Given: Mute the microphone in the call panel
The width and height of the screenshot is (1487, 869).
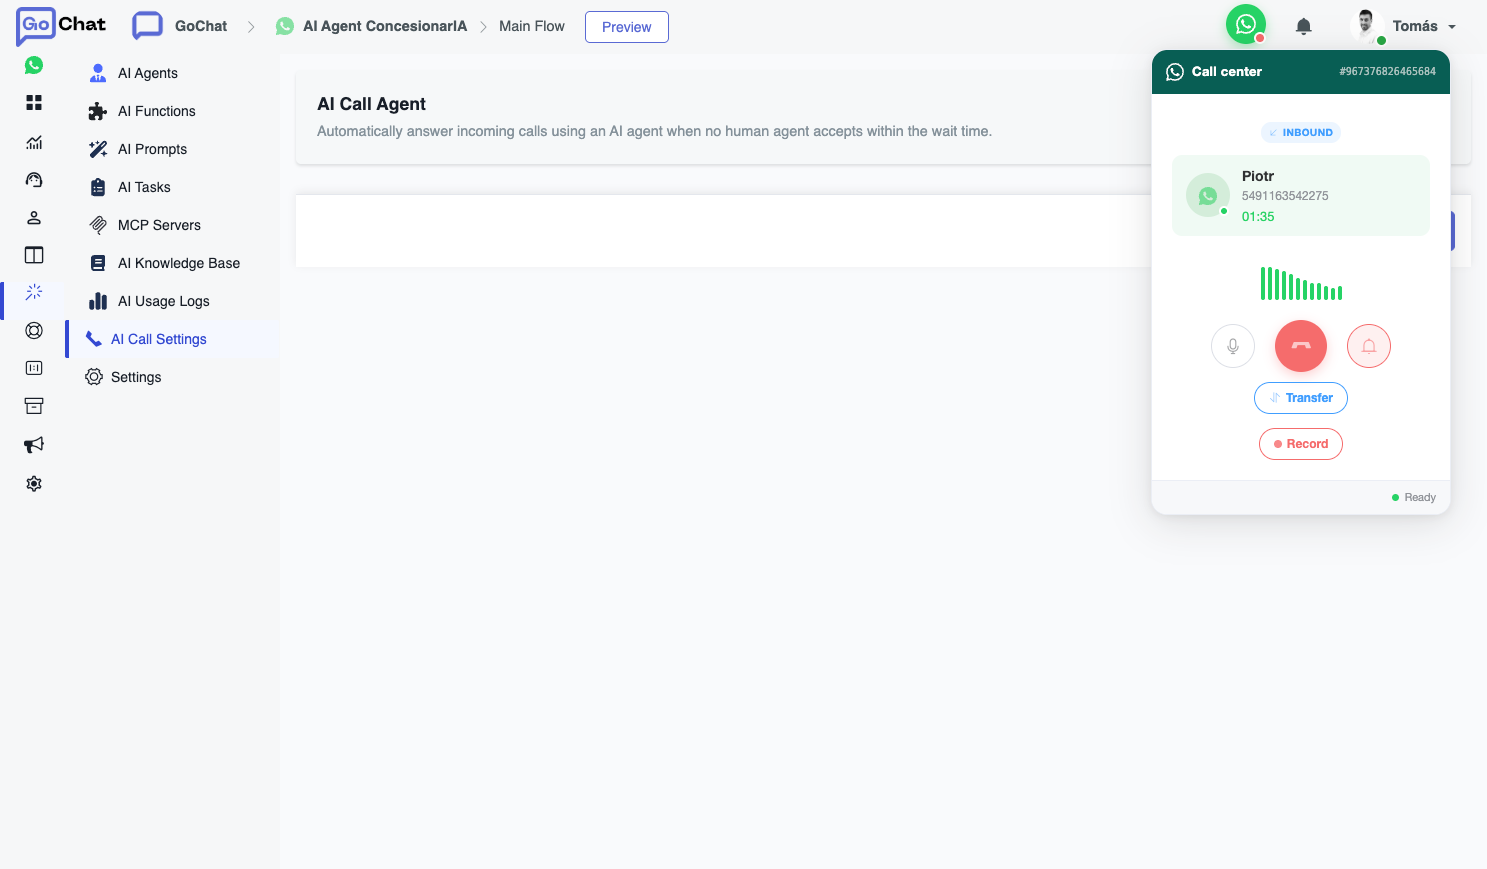Looking at the screenshot, I should (1233, 346).
